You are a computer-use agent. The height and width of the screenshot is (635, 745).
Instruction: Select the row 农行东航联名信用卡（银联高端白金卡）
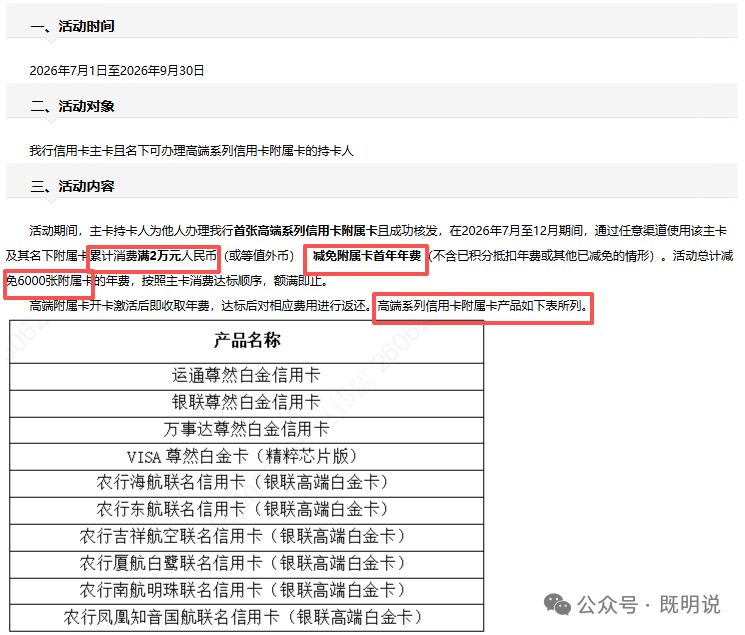pos(247,510)
